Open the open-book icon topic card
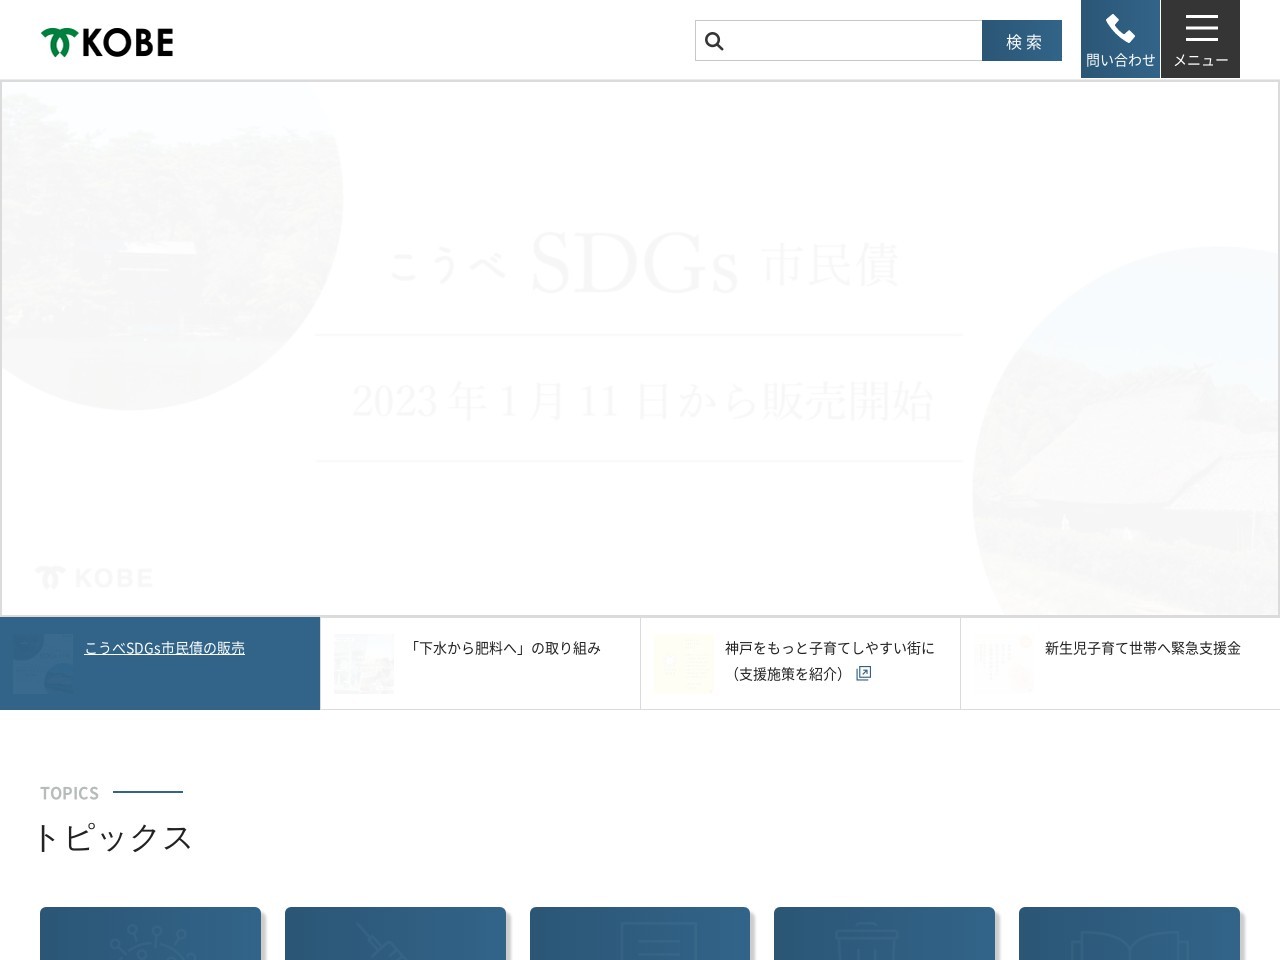 click(x=1129, y=934)
